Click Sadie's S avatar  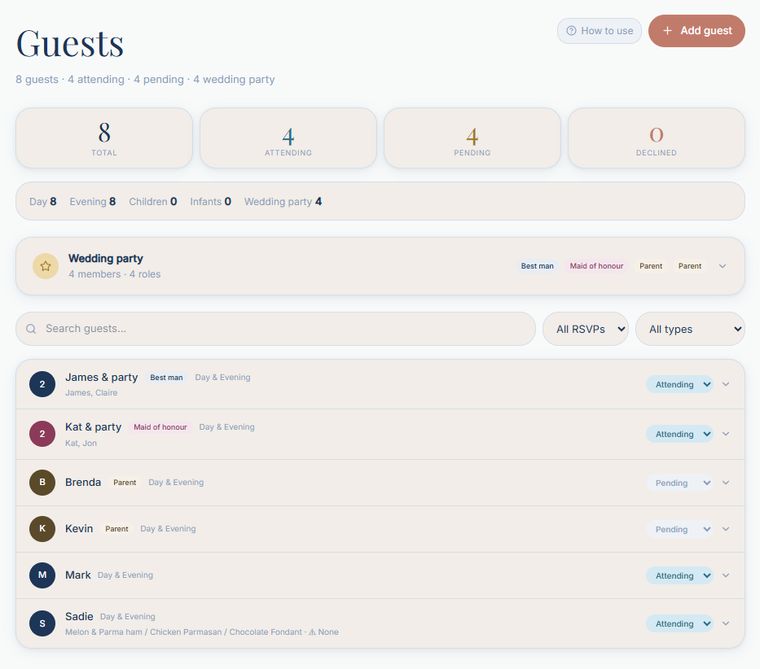(42, 623)
